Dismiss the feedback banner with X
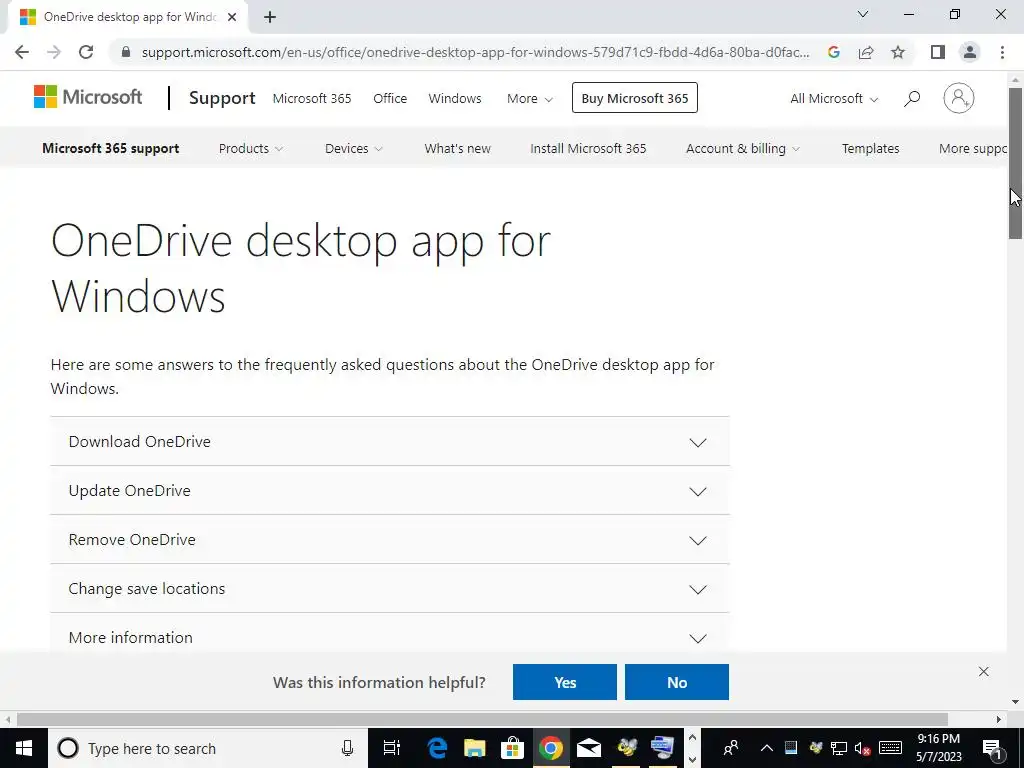1024x768 pixels. coord(984,671)
